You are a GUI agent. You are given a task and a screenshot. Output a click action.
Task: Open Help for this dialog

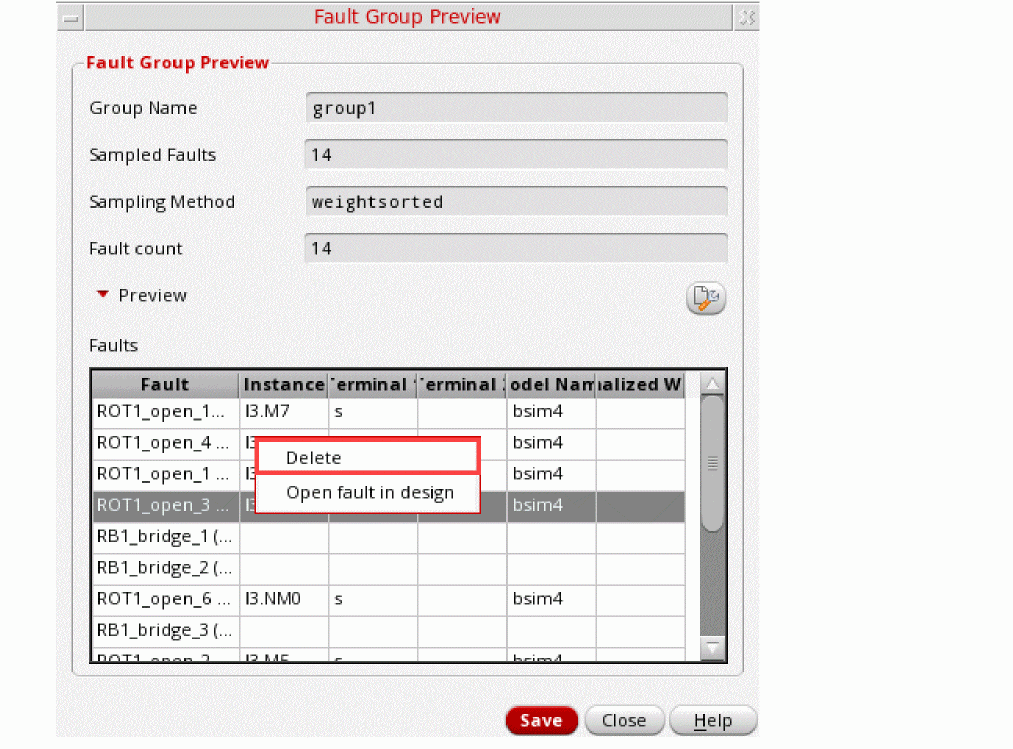tap(713, 721)
